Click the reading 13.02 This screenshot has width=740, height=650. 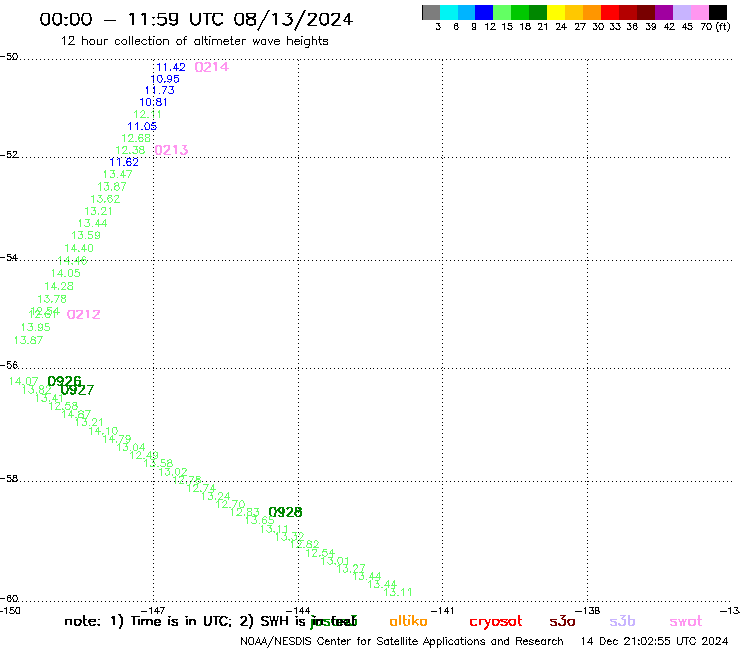(x=173, y=472)
